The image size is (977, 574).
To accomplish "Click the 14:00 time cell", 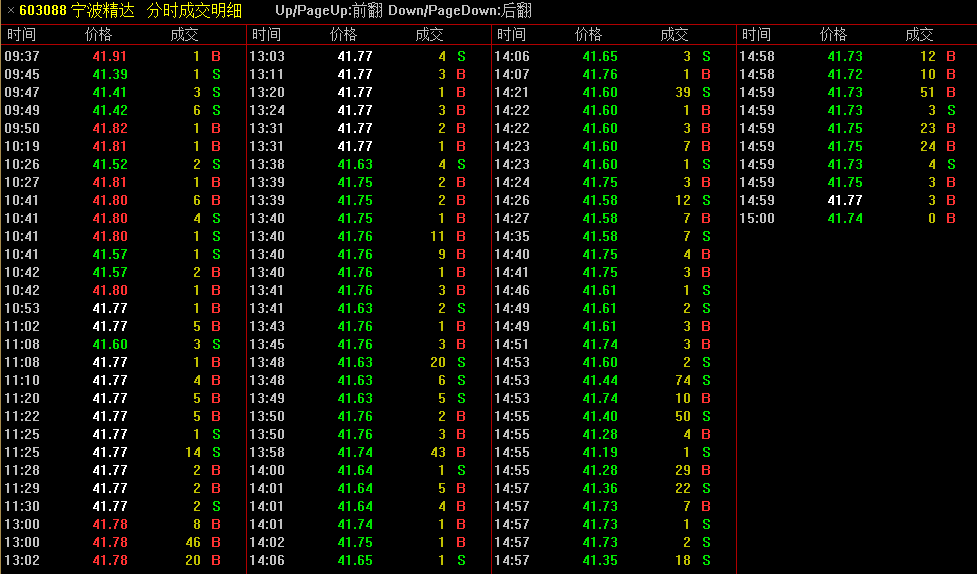I will coord(267,471).
